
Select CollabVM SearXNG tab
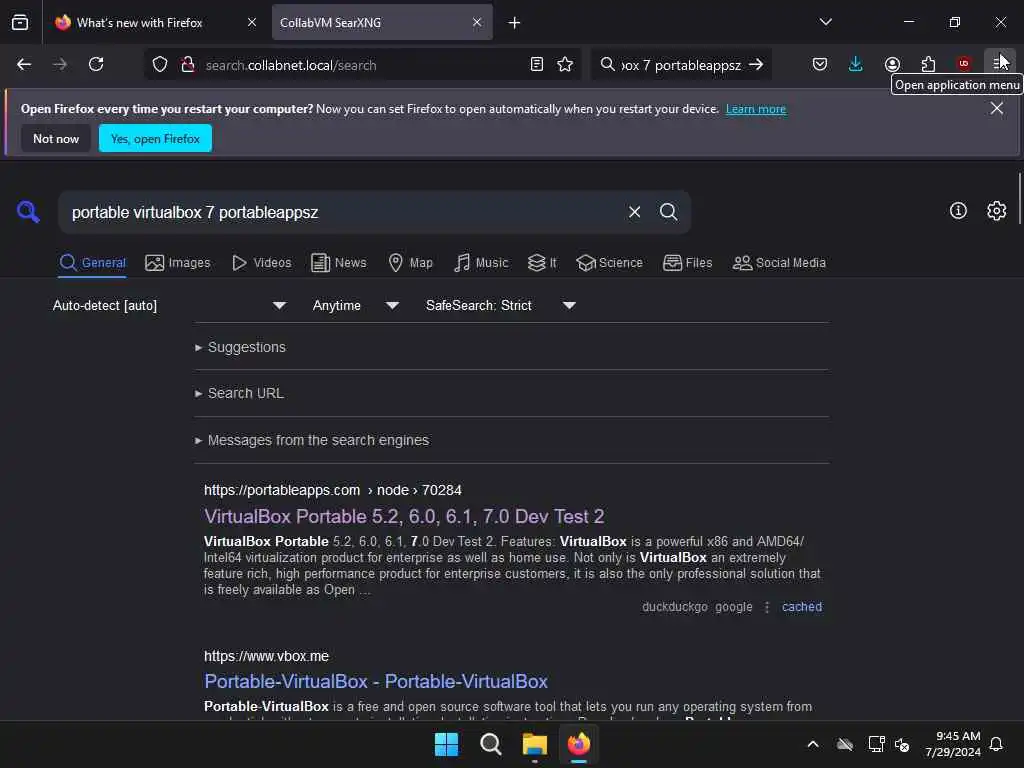[x=382, y=22]
